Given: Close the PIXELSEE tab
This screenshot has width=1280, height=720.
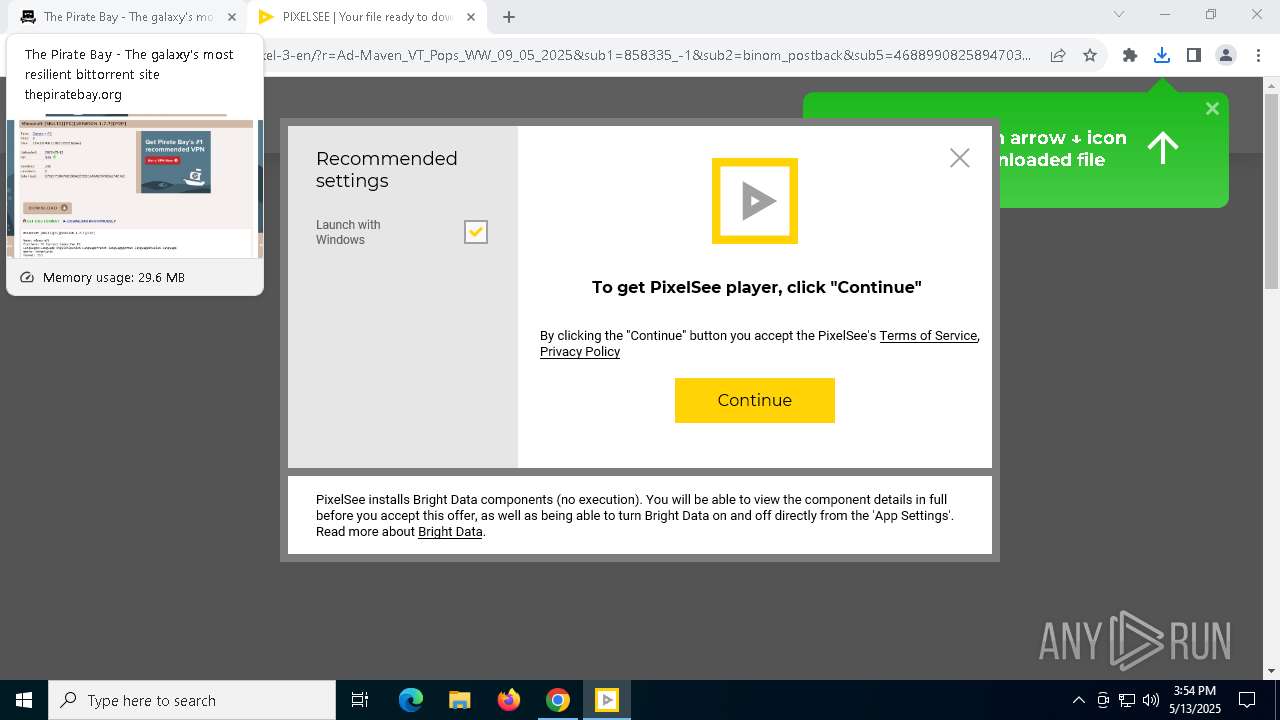Looking at the screenshot, I should 471,17.
